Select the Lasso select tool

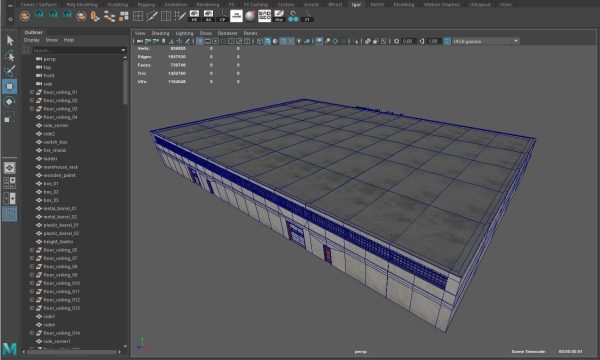coord(10,56)
